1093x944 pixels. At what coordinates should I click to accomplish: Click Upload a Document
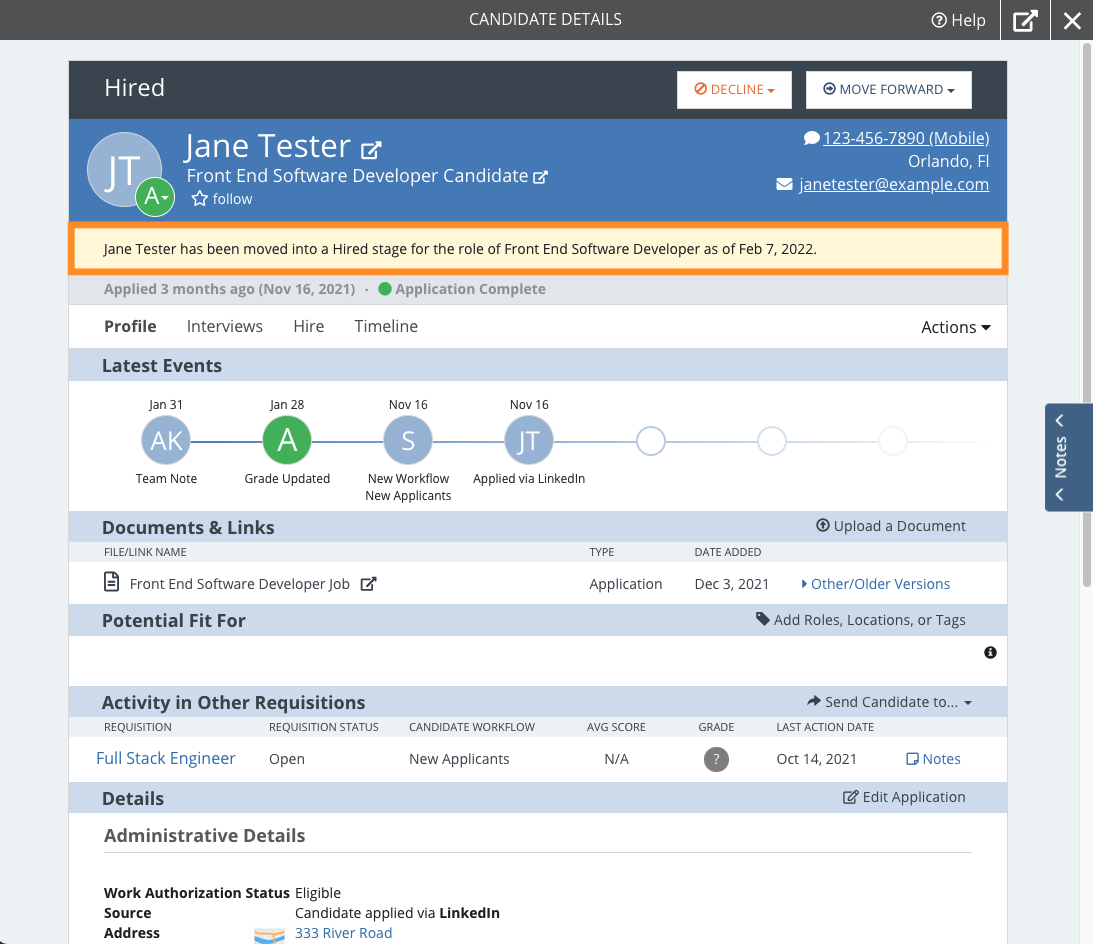(x=891, y=526)
